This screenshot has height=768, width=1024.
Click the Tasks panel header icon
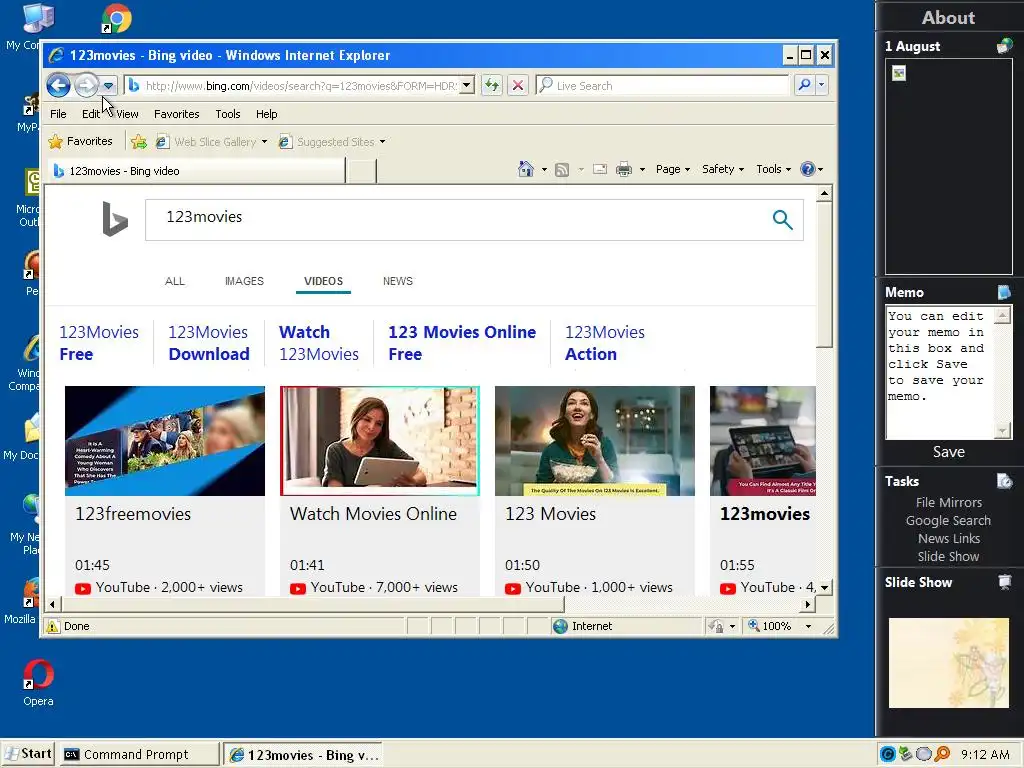pyautogui.click(x=1004, y=481)
